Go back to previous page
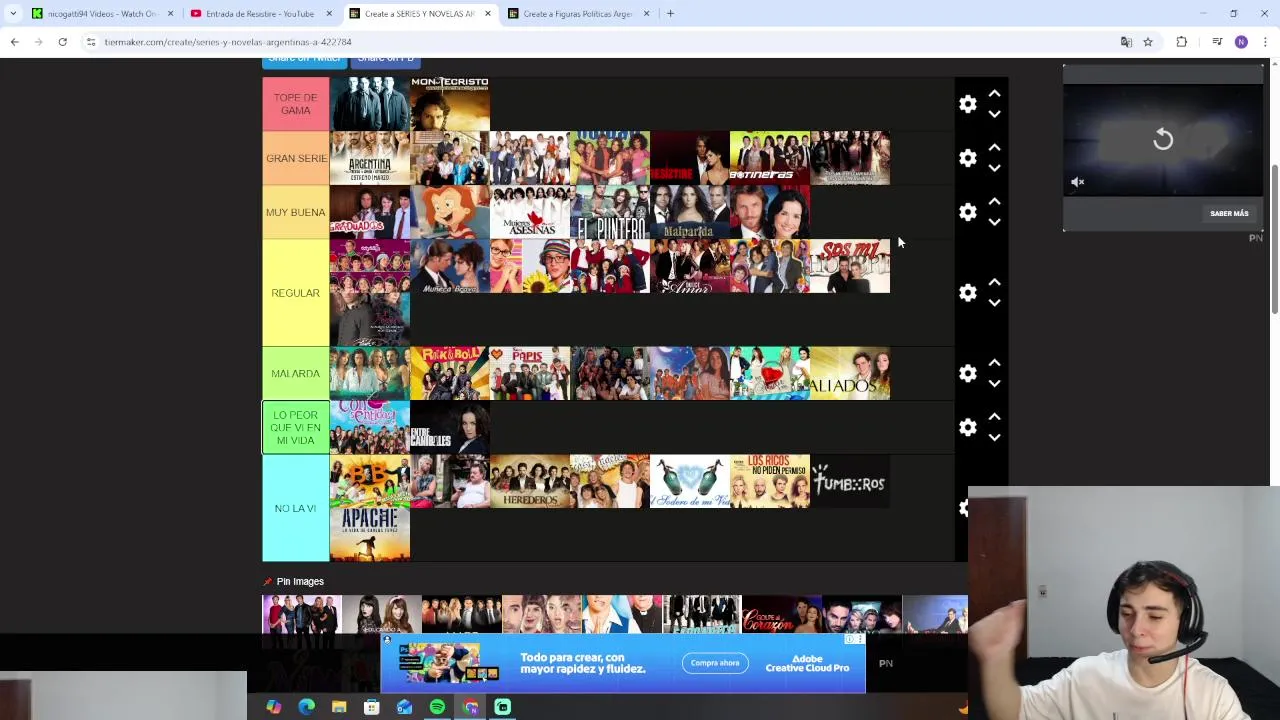The width and height of the screenshot is (1280, 720). click(x=14, y=42)
